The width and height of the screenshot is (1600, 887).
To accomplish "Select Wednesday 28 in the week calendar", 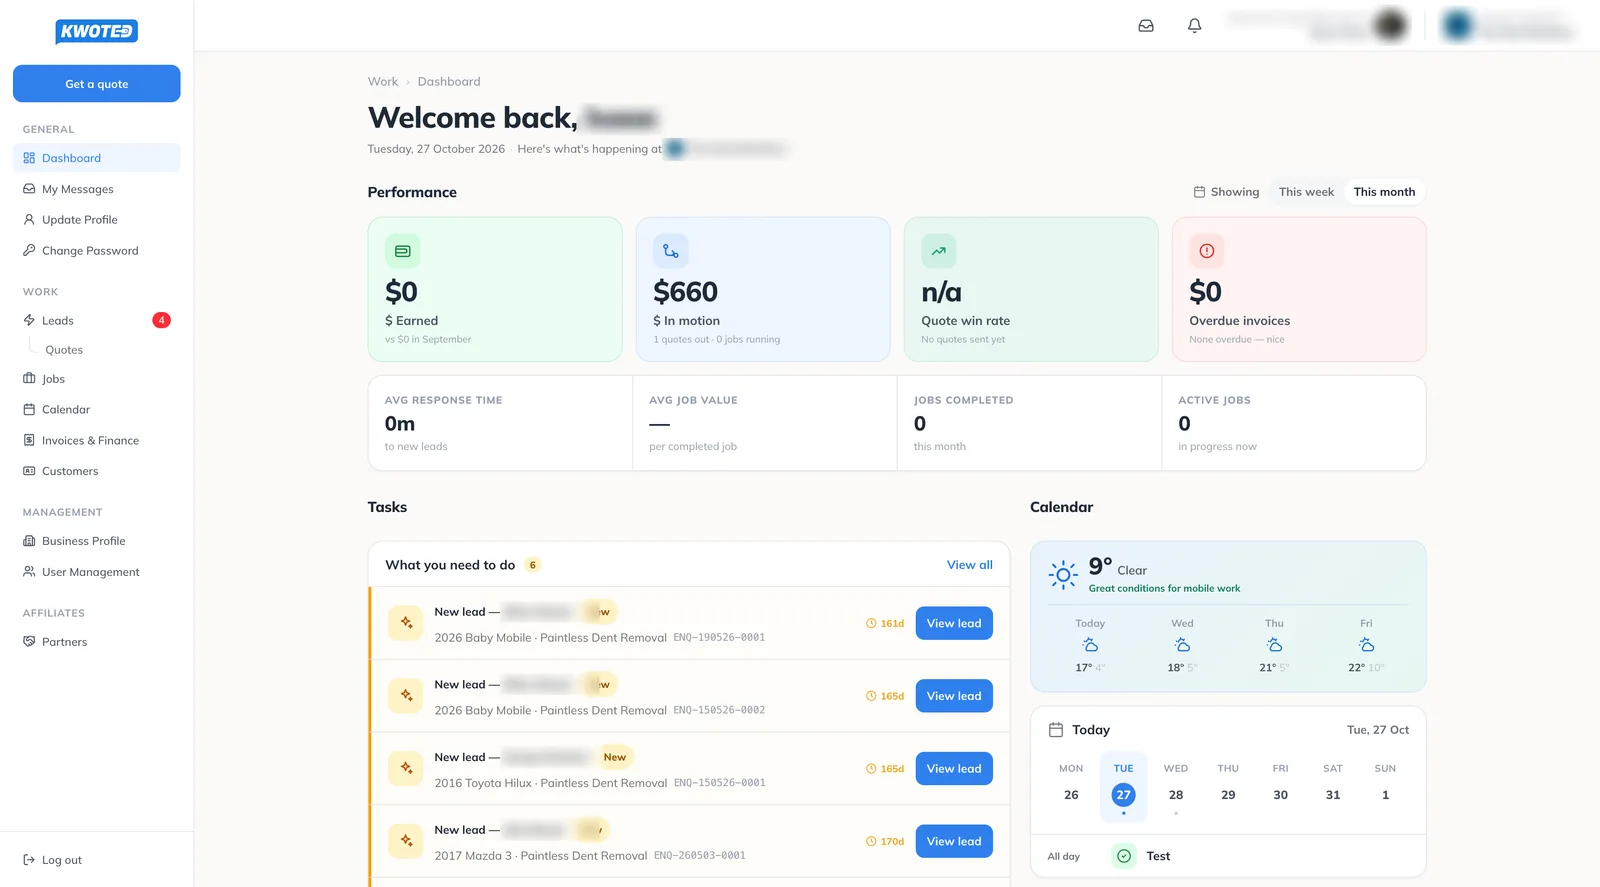I will [x=1176, y=785].
